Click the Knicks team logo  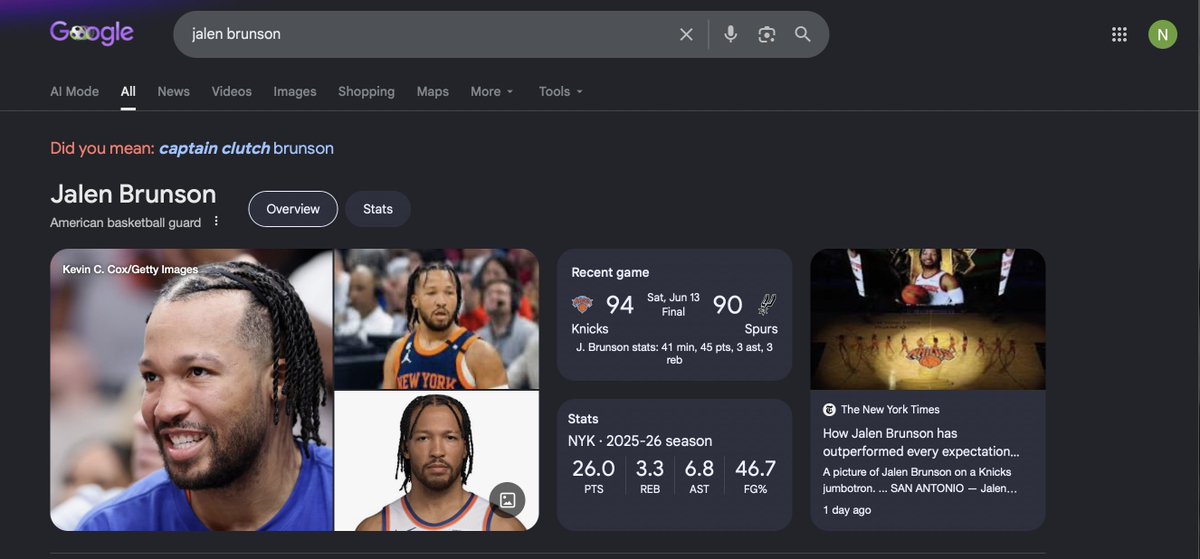(582, 305)
